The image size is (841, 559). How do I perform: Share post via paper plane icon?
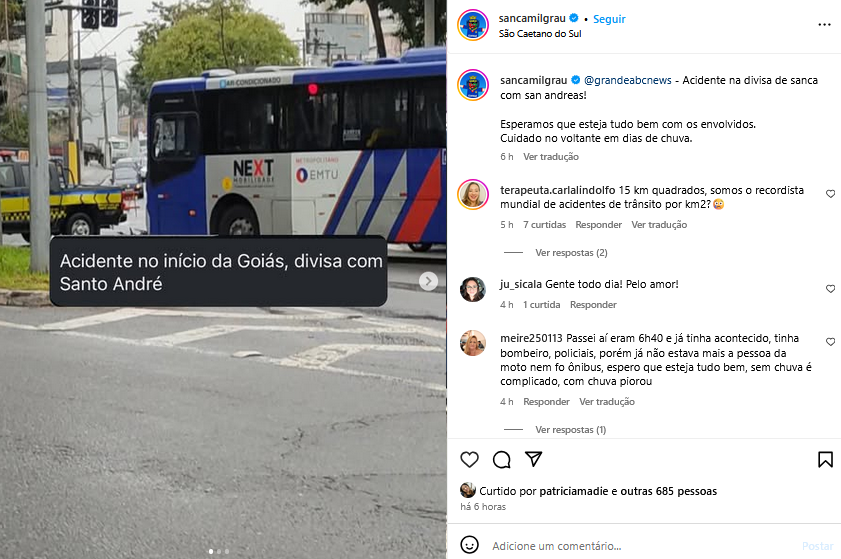click(533, 459)
